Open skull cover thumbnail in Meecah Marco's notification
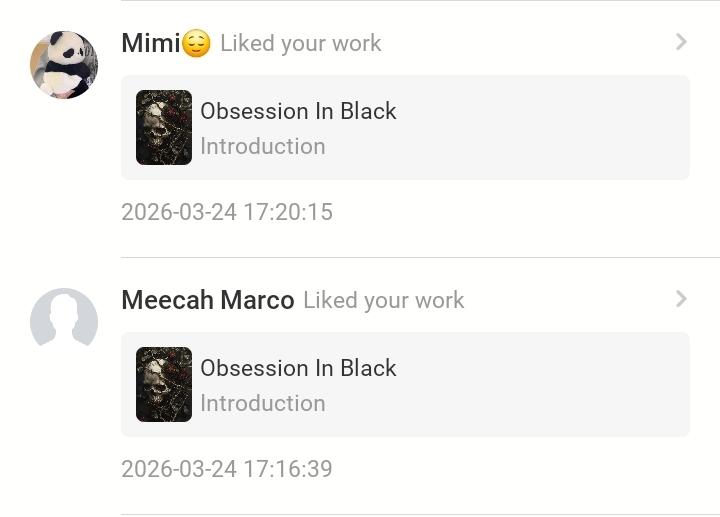720x517 pixels. point(164,384)
